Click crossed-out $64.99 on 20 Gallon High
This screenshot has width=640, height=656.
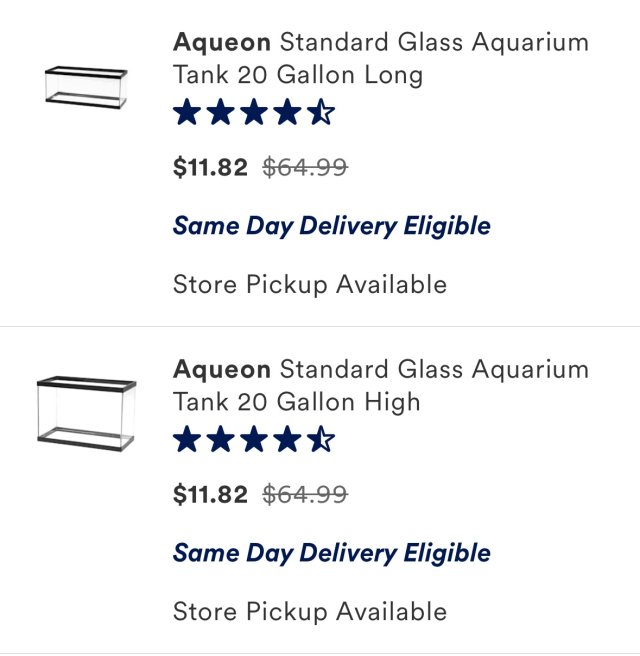pos(305,495)
